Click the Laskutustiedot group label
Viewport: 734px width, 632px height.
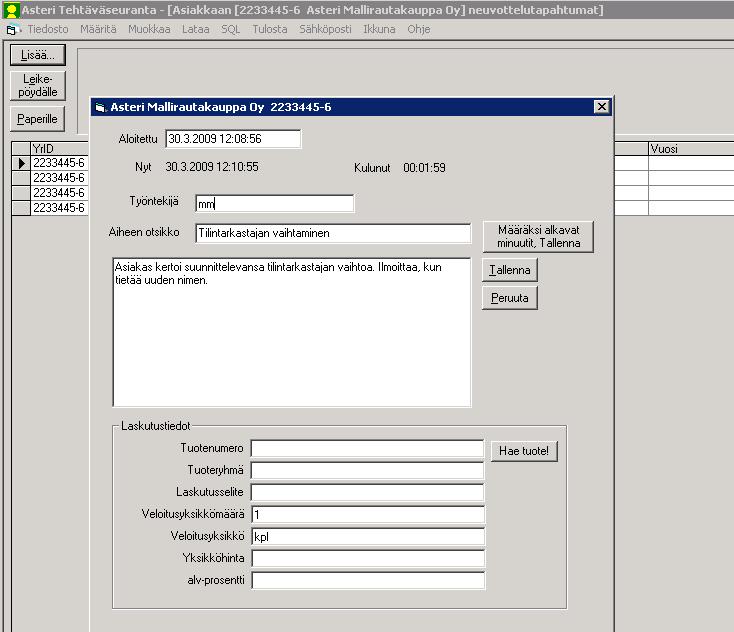pos(155,426)
